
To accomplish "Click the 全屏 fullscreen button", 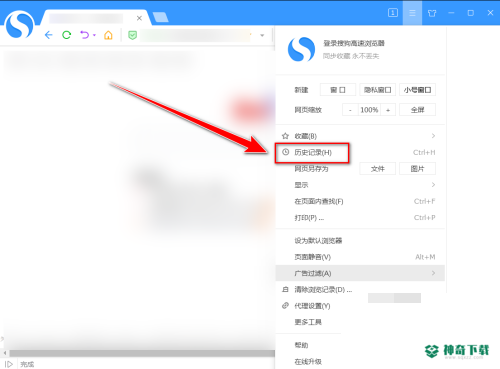I will (x=417, y=110).
